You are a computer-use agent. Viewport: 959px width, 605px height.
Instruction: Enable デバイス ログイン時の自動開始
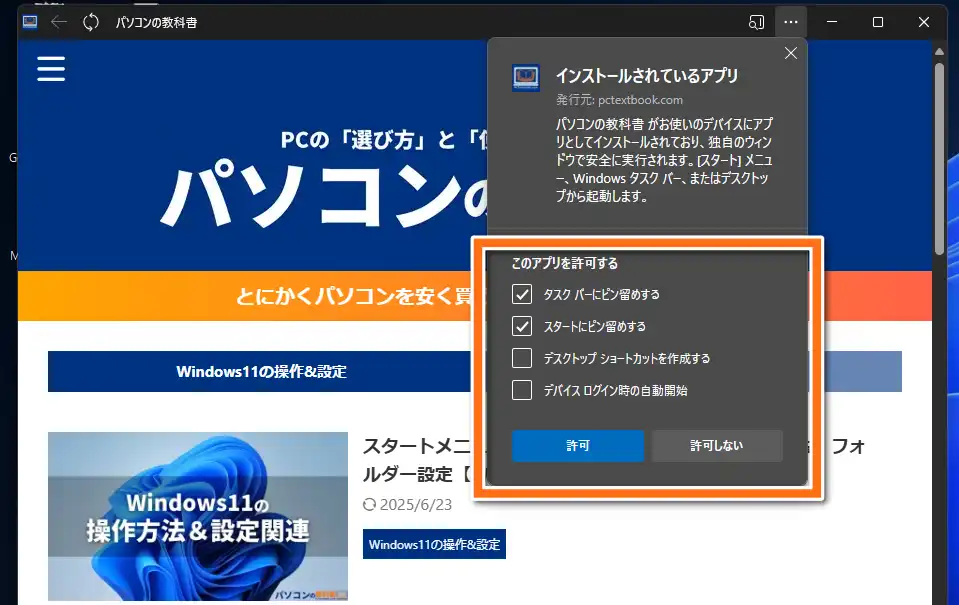pos(522,390)
